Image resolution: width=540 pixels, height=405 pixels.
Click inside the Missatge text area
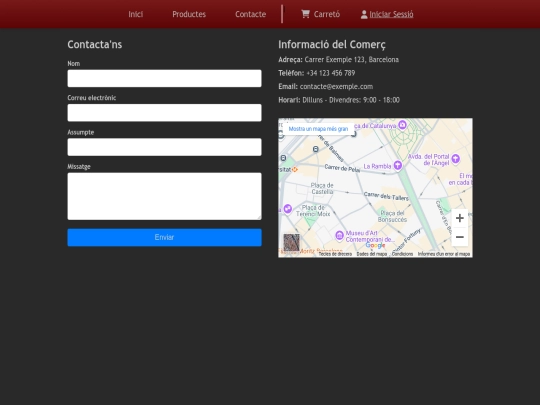click(164, 196)
